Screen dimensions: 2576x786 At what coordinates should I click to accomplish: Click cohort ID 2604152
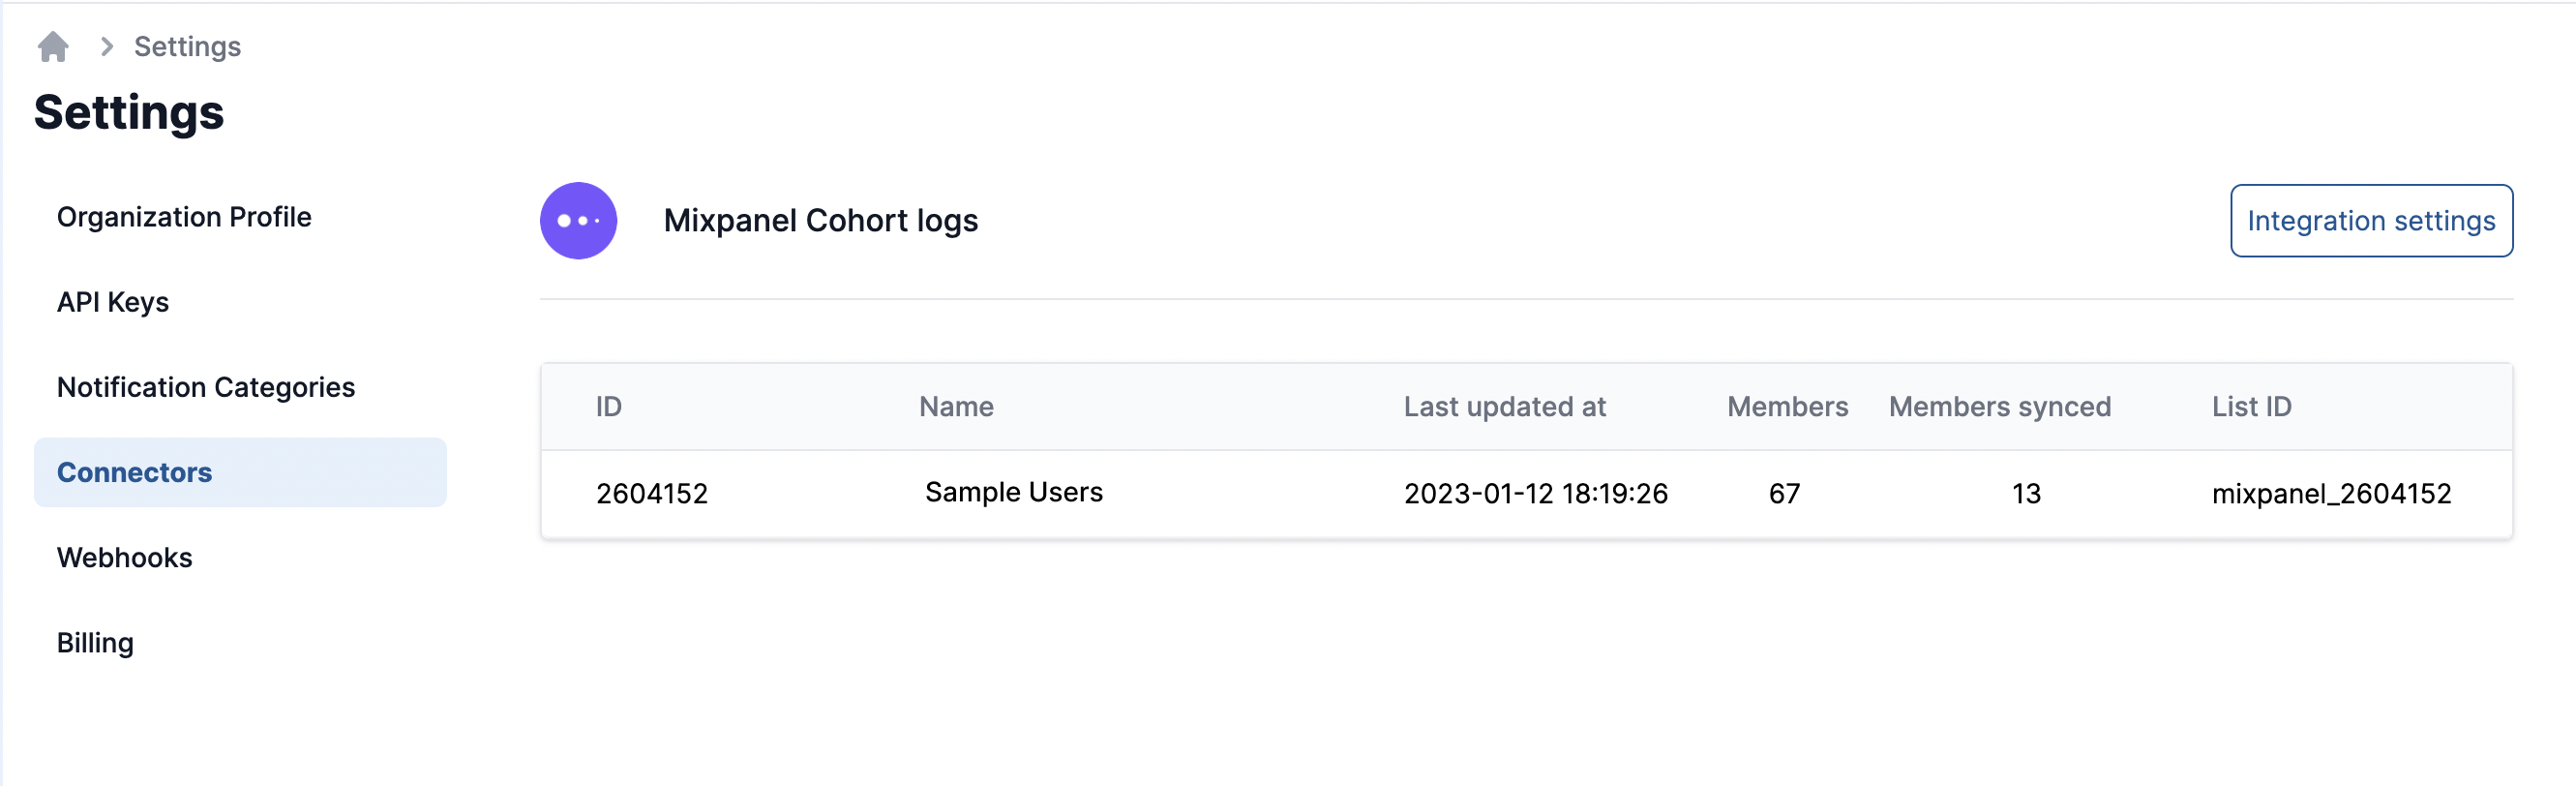point(652,493)
